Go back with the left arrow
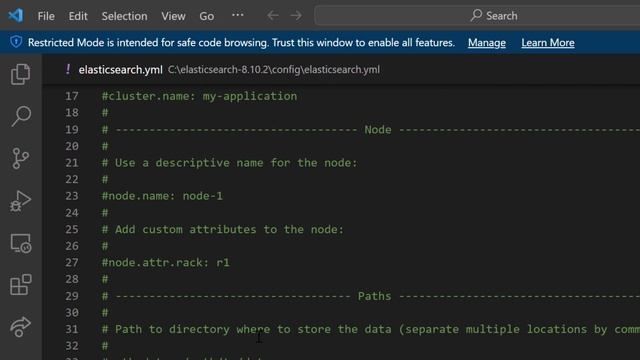Viewport: 640px width, 360px height. [x=273, y=16]
